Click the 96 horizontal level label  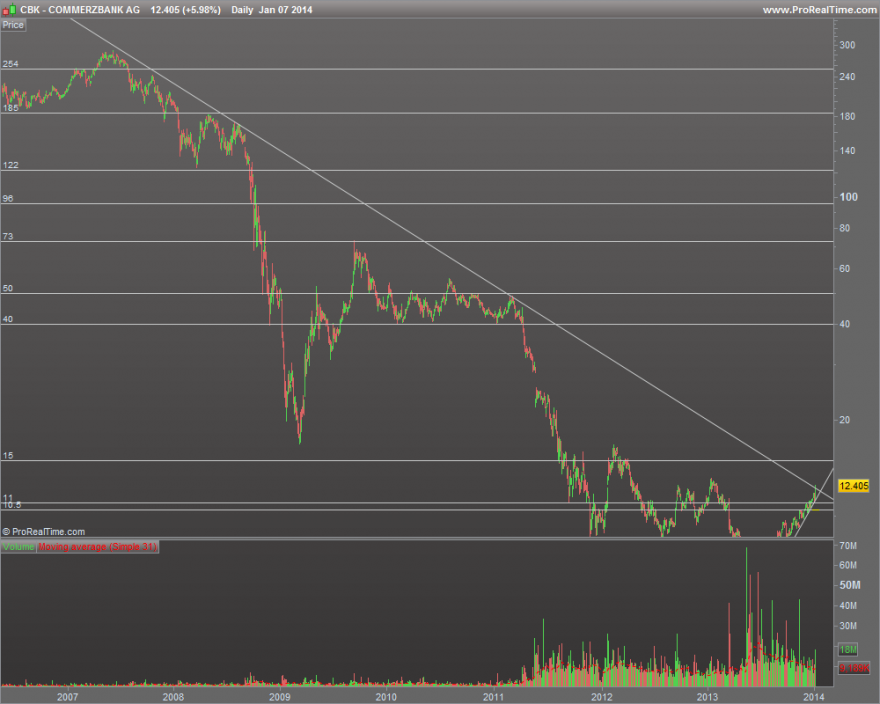8,198
